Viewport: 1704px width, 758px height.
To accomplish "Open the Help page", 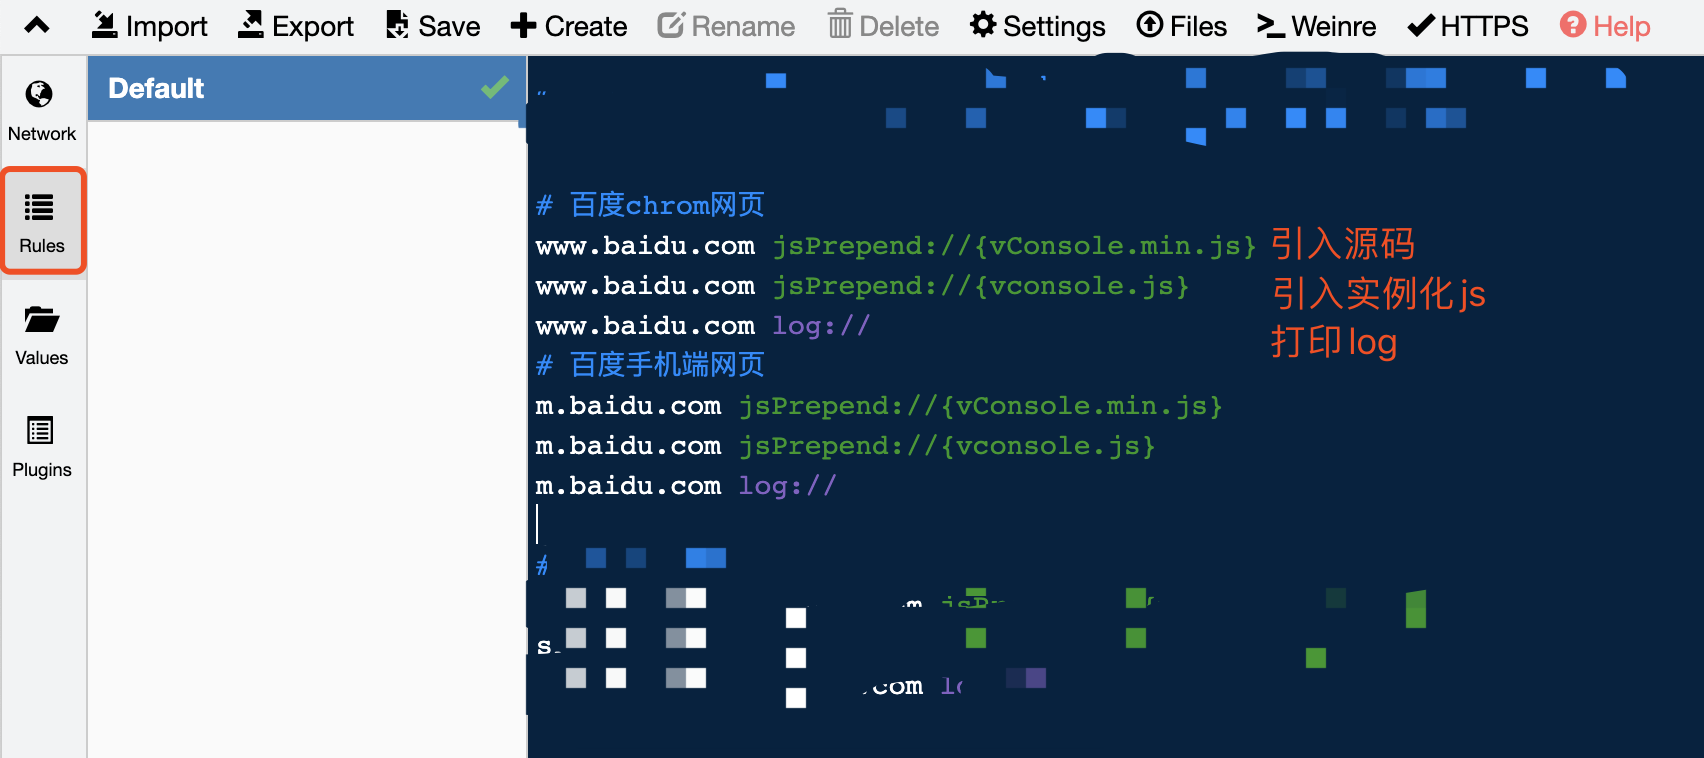I will (x=1605, y=25).
